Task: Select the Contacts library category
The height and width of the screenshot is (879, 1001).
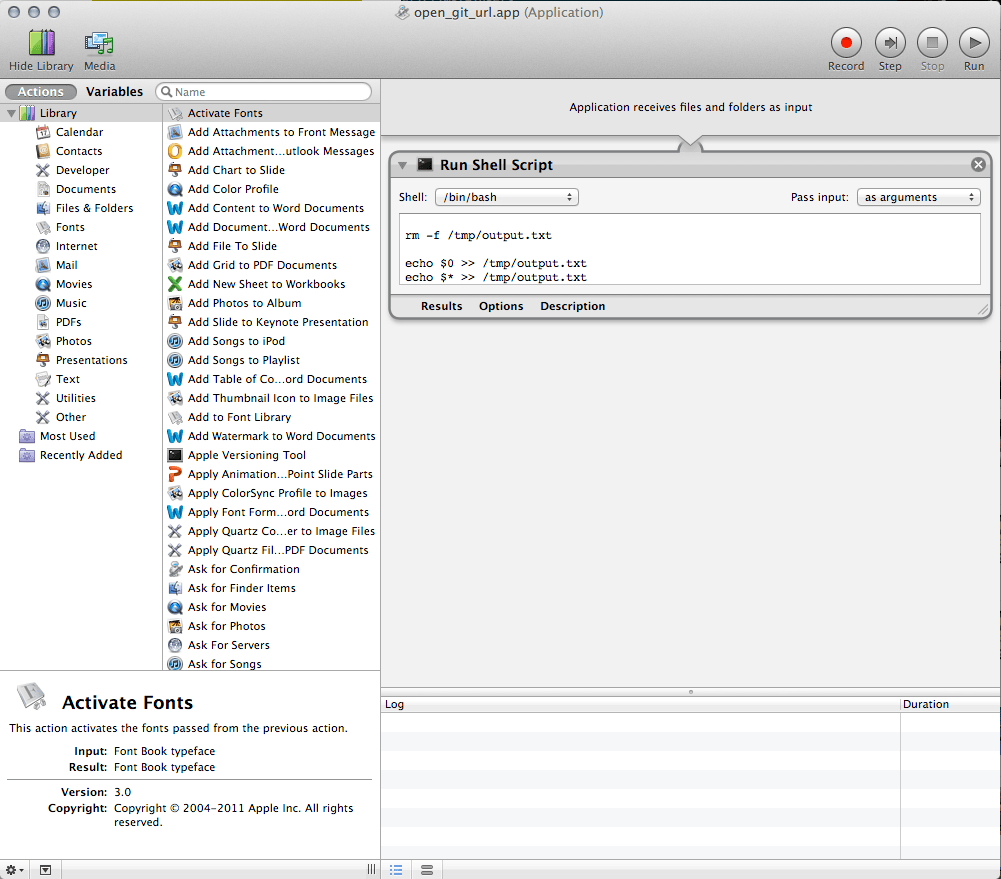Action: pyautogui.click(x=79, y=151)
